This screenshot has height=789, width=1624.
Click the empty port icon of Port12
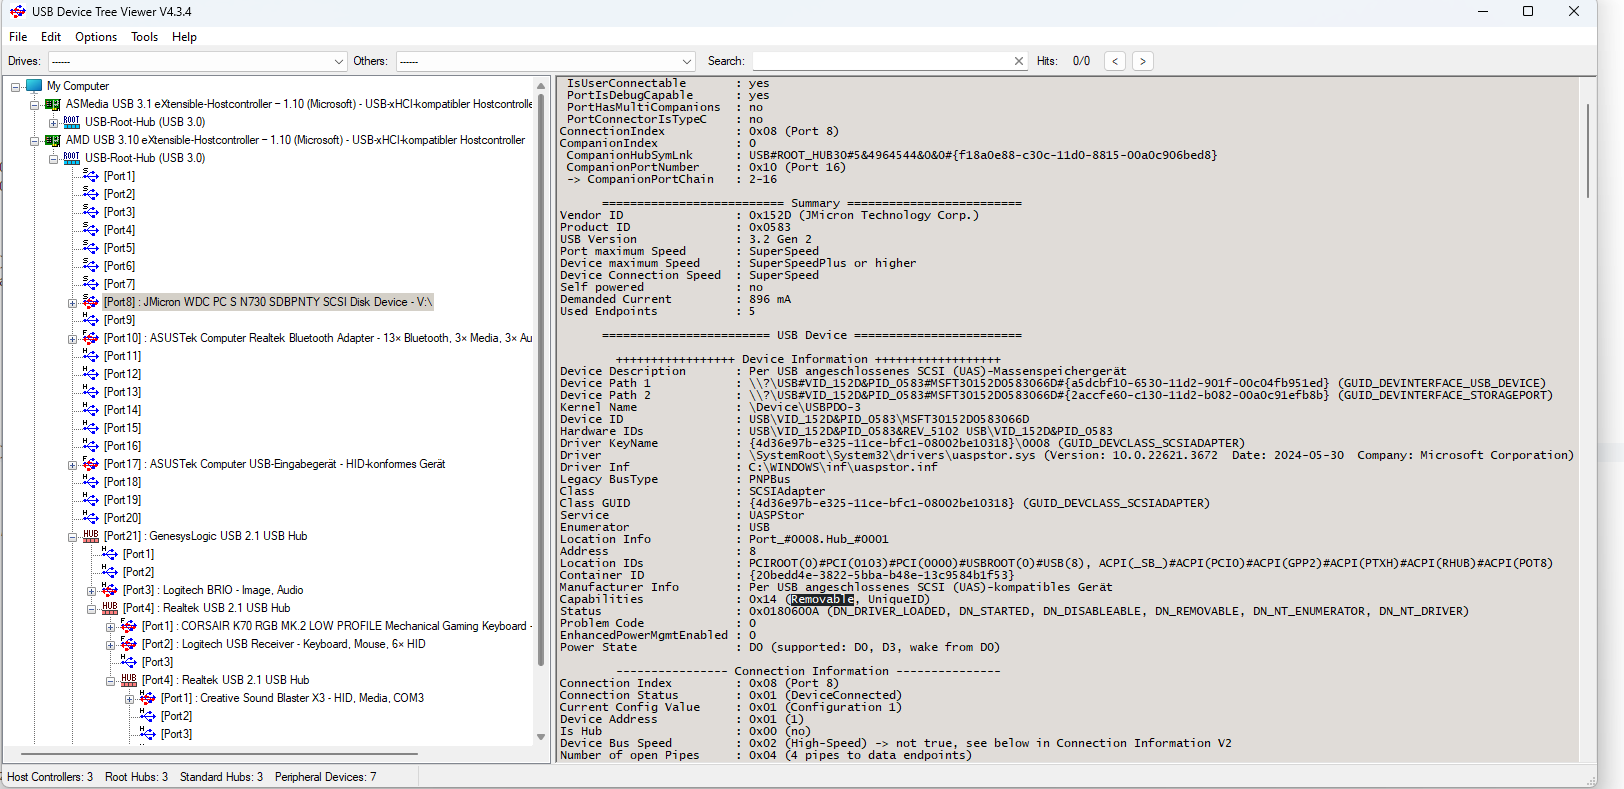coord(91,374)
